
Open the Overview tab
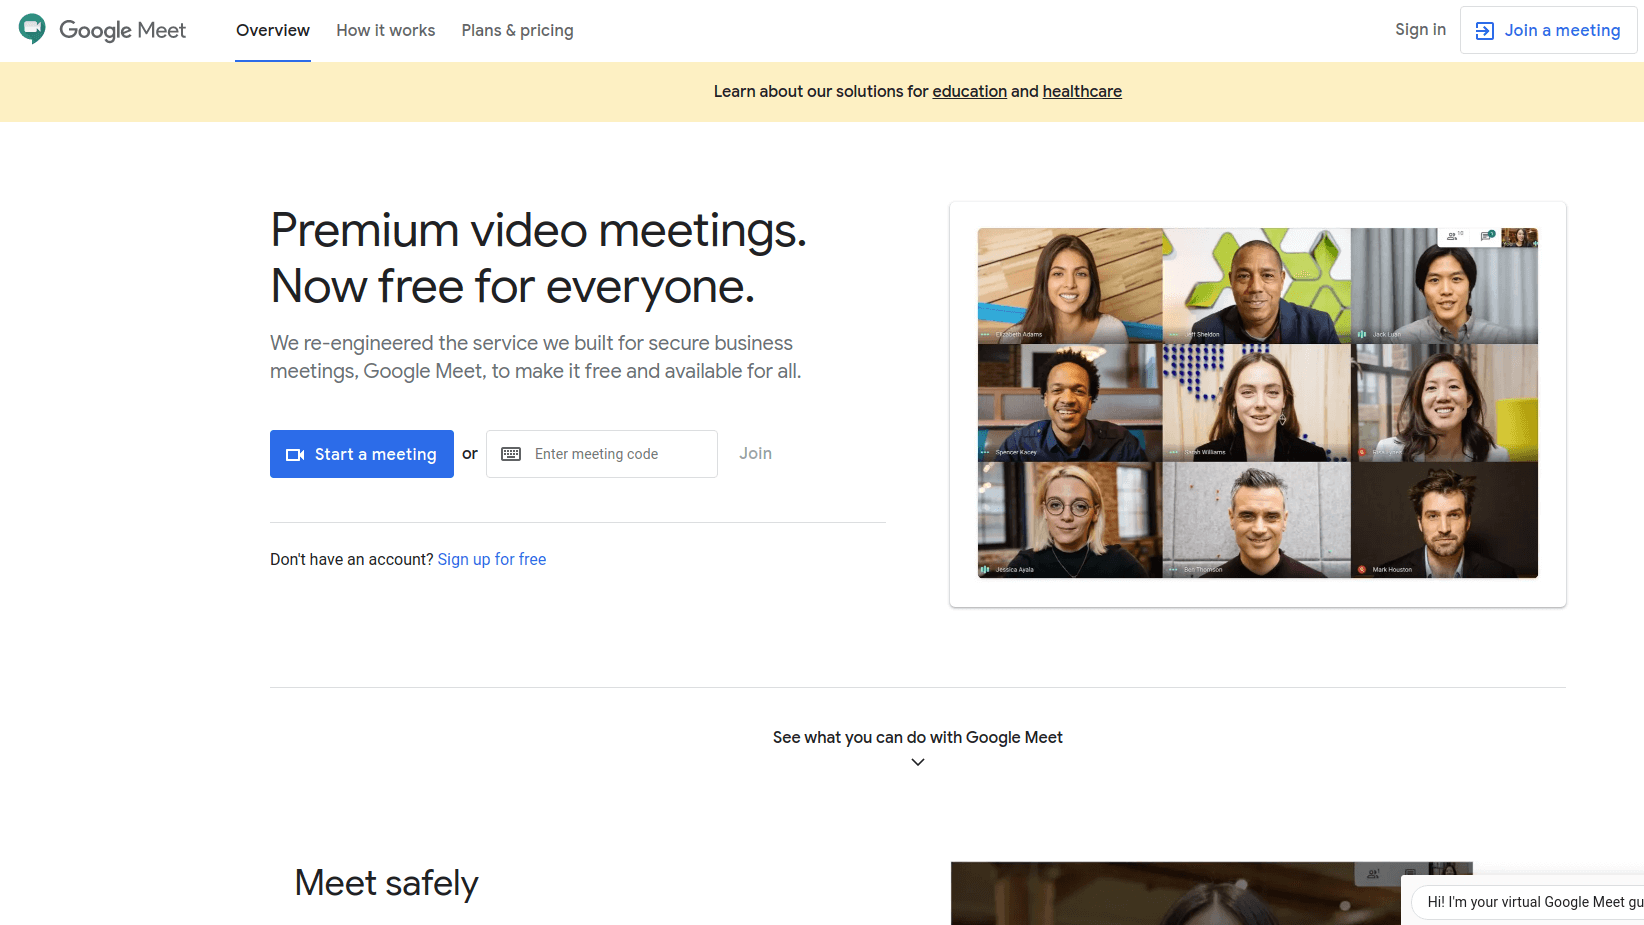(273, 30)
